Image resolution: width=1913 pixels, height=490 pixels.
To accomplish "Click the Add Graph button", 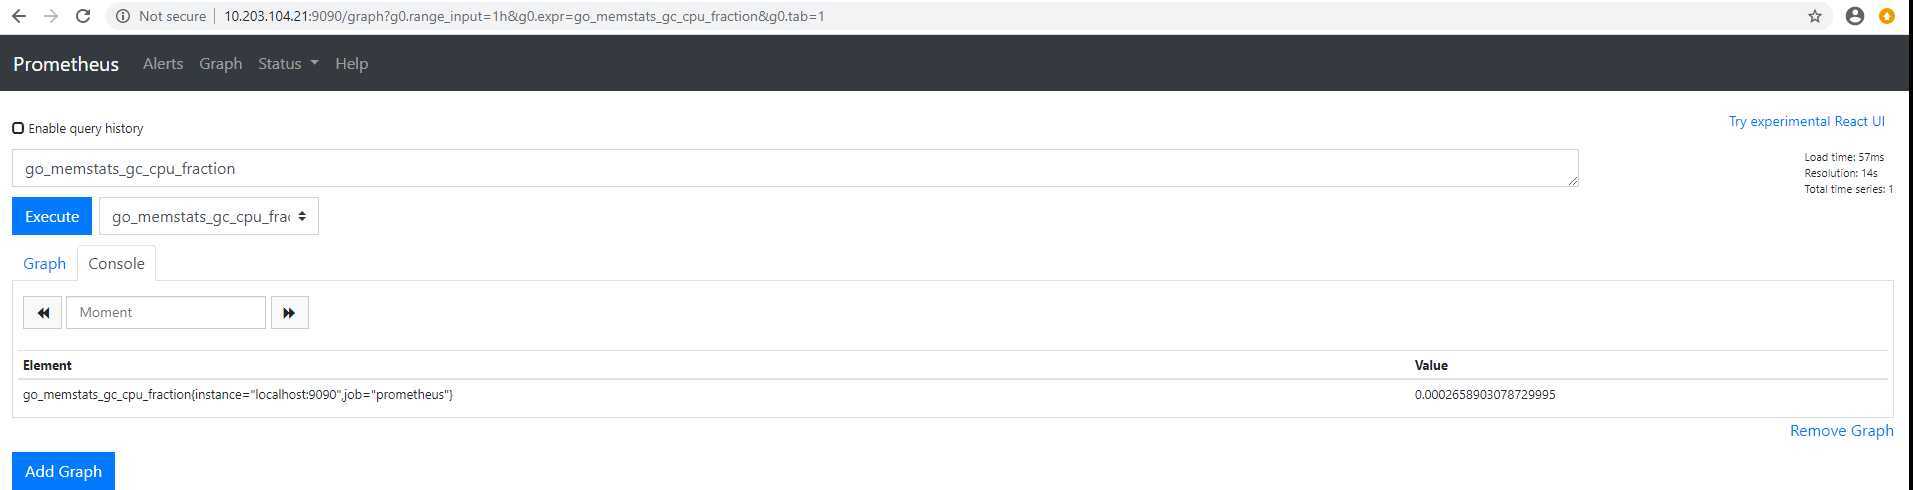I will click(x=63, y=471).
